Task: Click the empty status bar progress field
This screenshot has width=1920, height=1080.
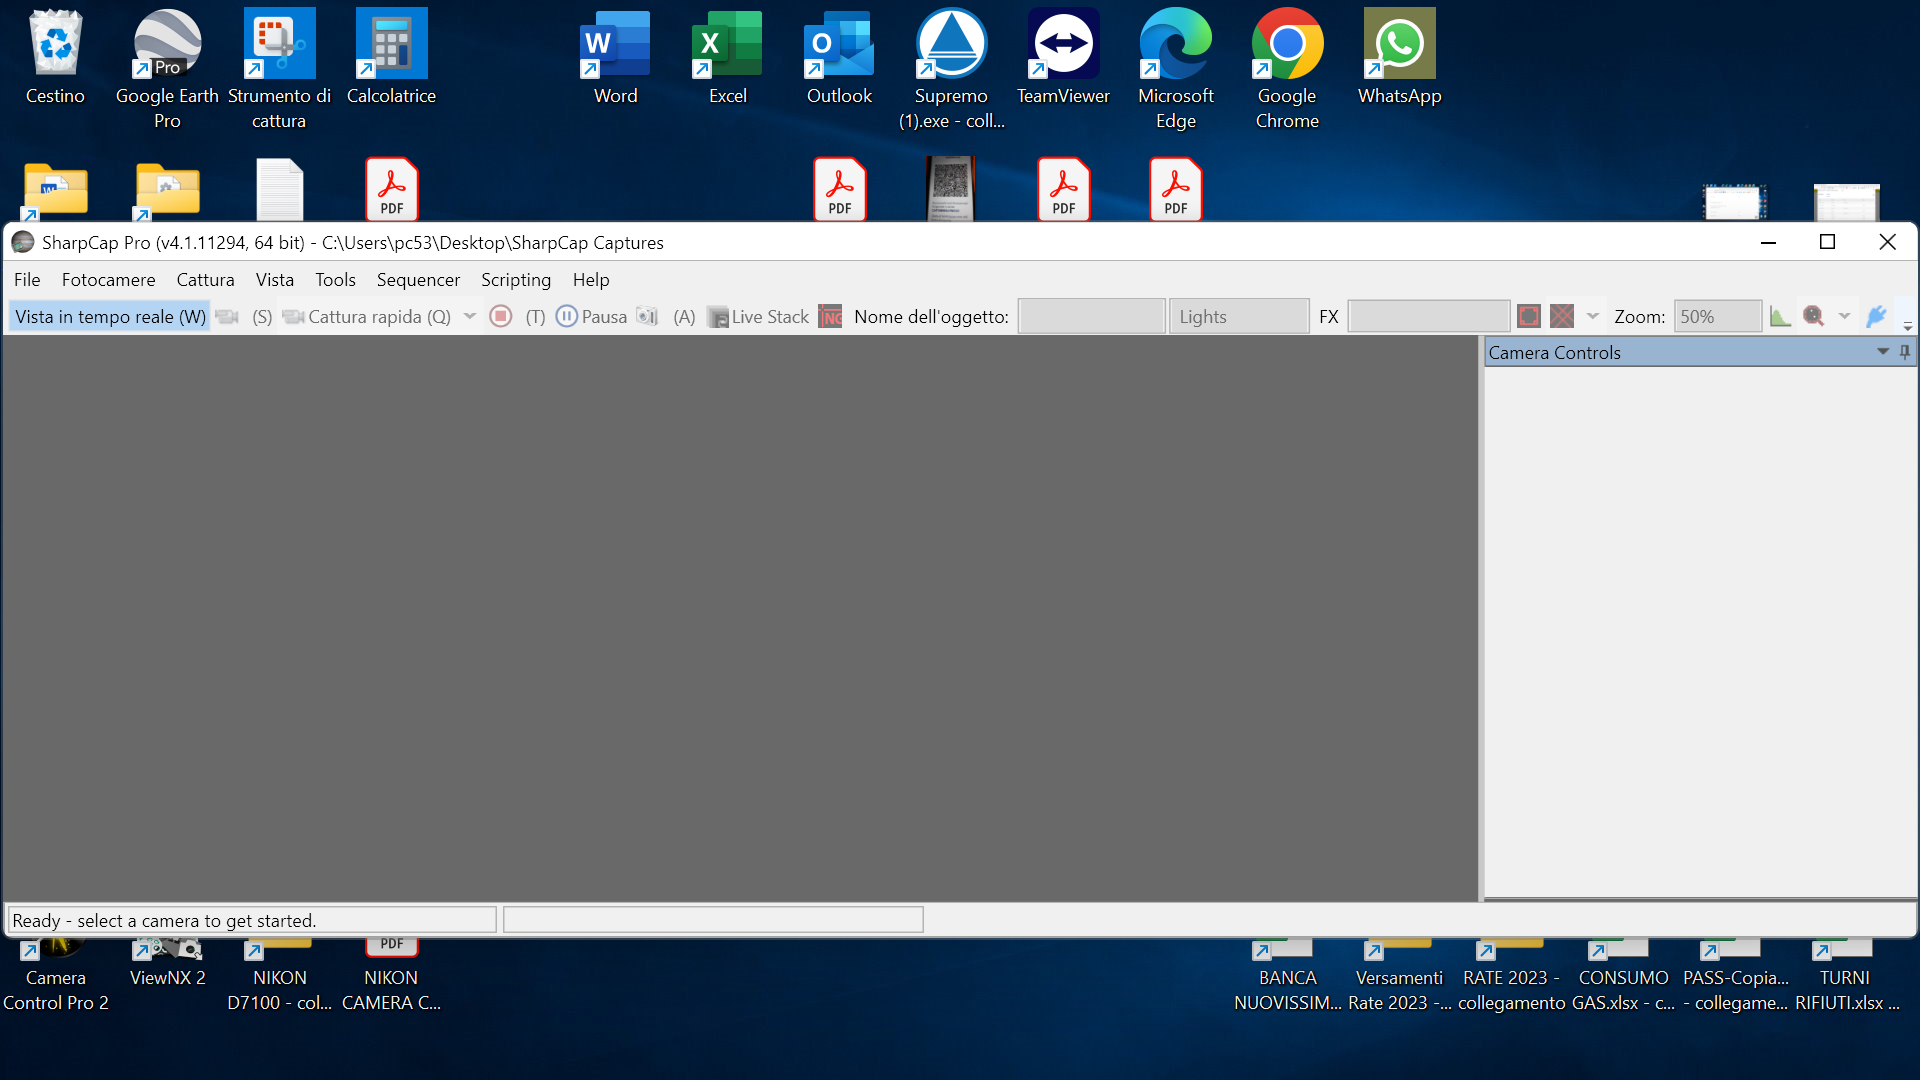Action: [x=713, y=920]
